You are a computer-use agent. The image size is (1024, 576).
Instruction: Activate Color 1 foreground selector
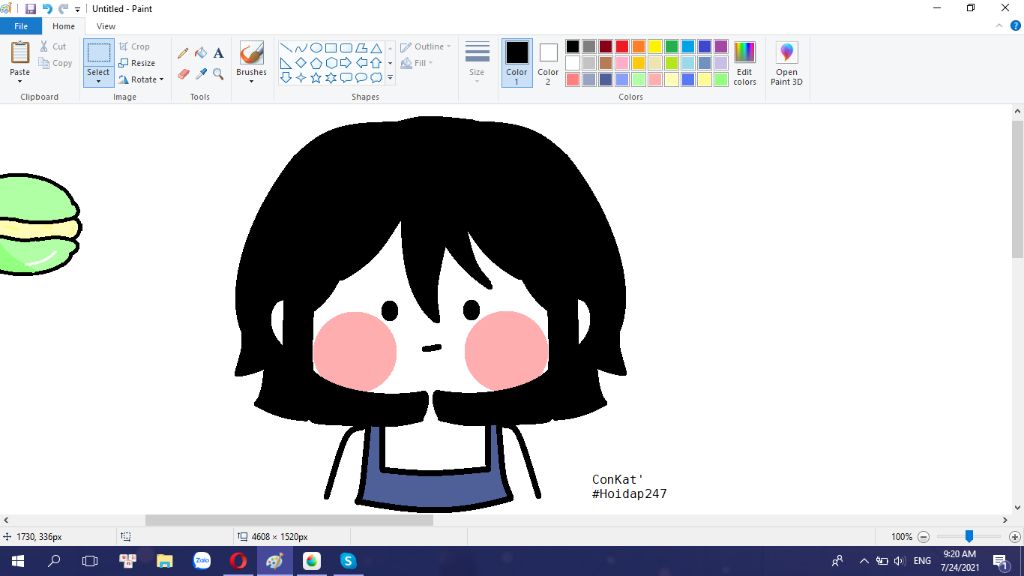[517, 63]
